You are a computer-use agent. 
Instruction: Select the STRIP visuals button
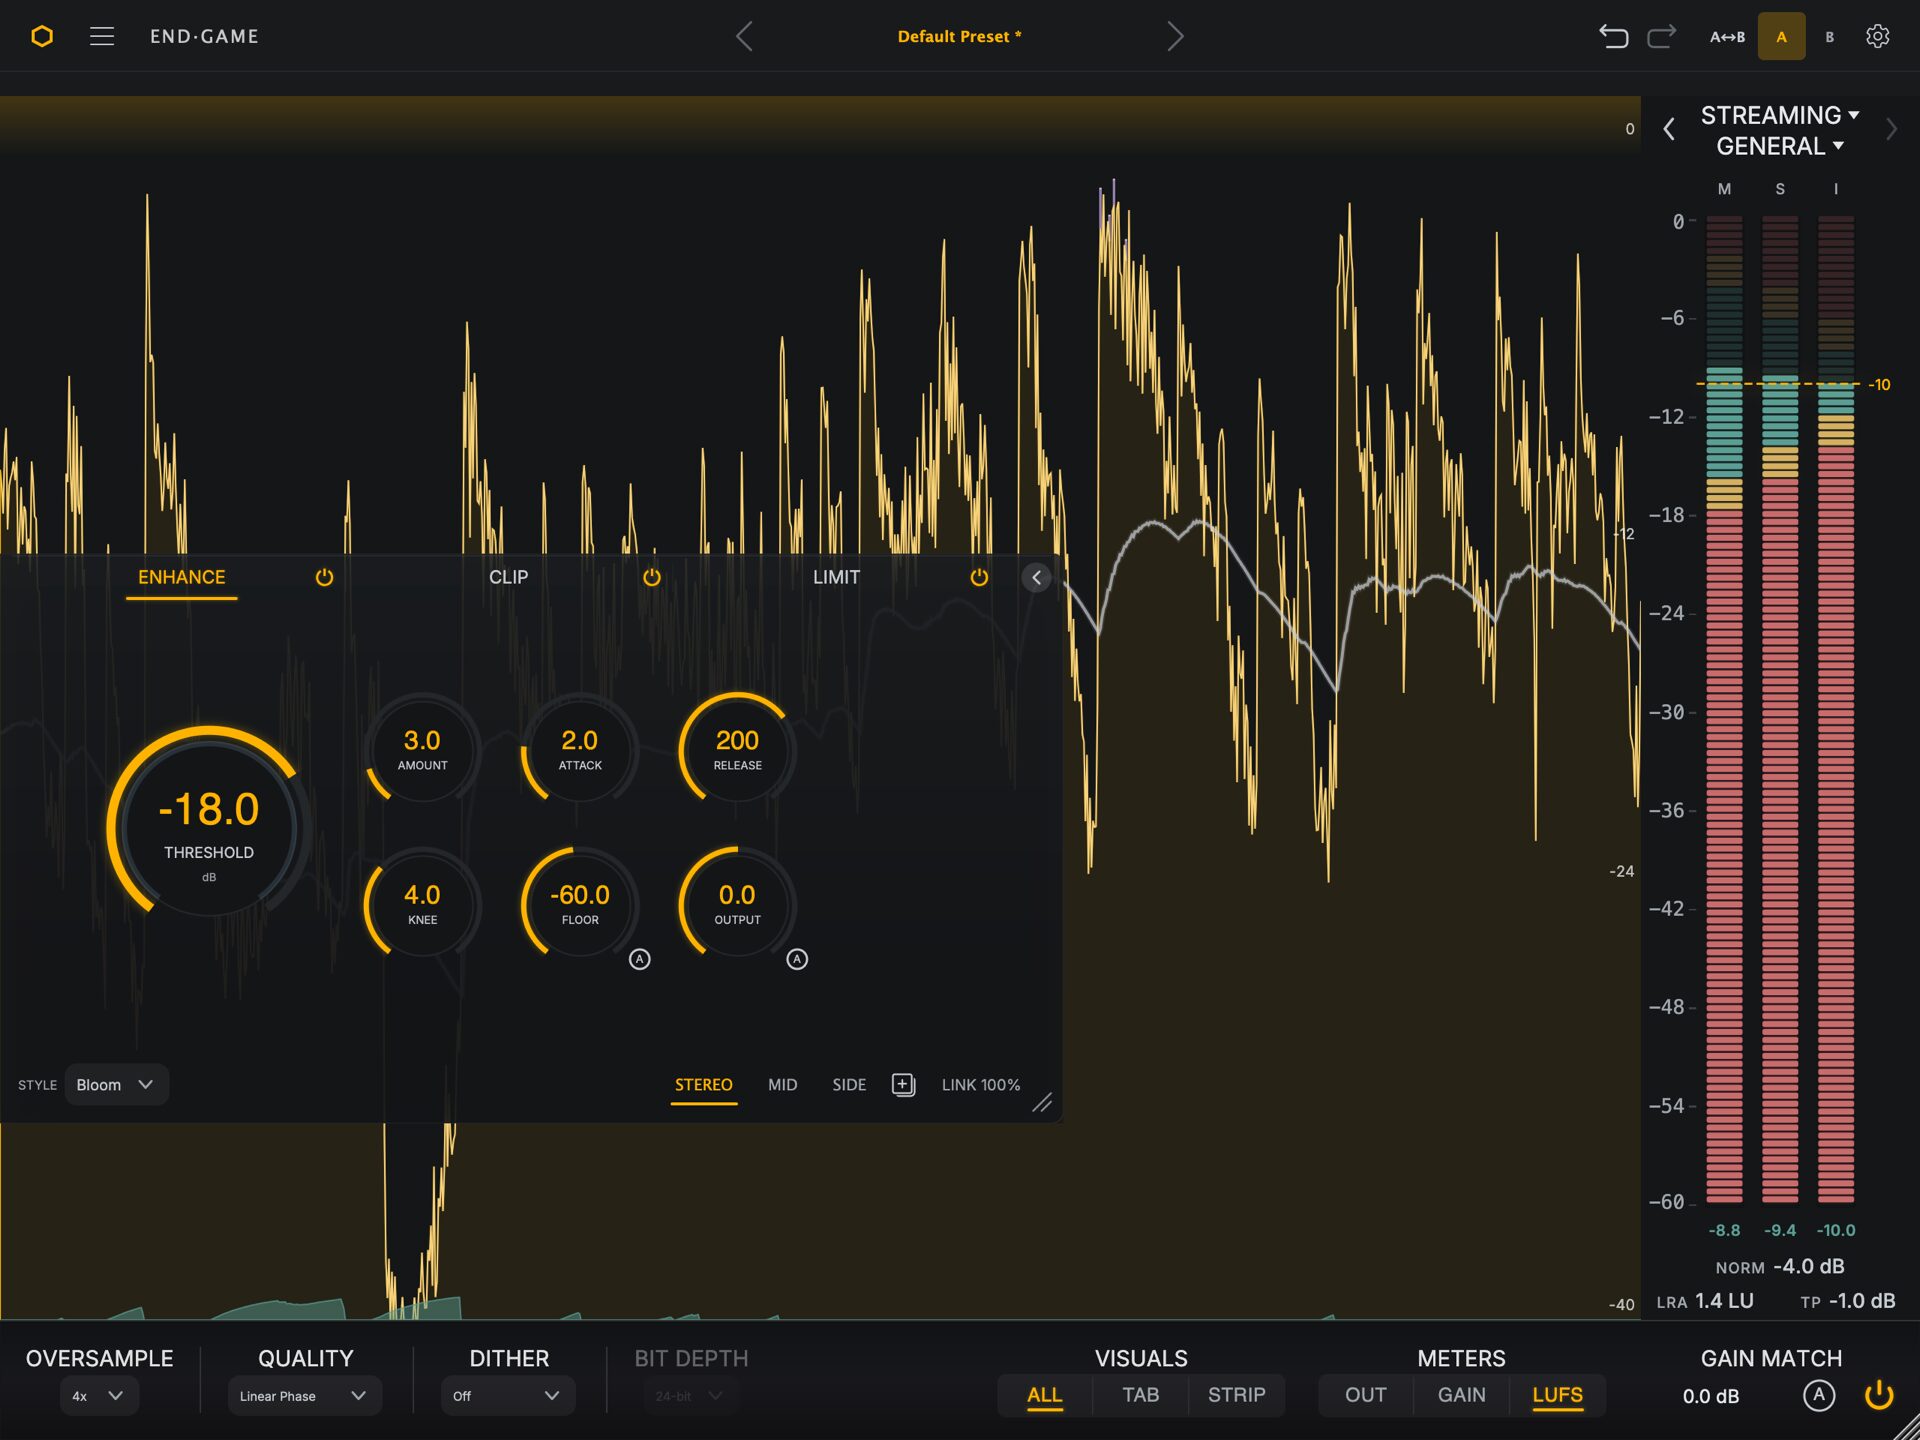[x=1236, y=1395]
